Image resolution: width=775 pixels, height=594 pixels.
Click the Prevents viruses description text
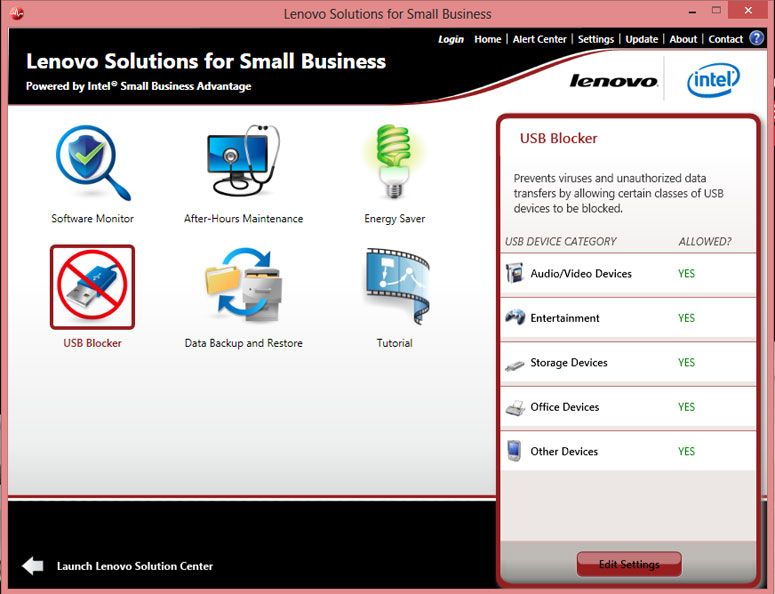pos(618,193)
